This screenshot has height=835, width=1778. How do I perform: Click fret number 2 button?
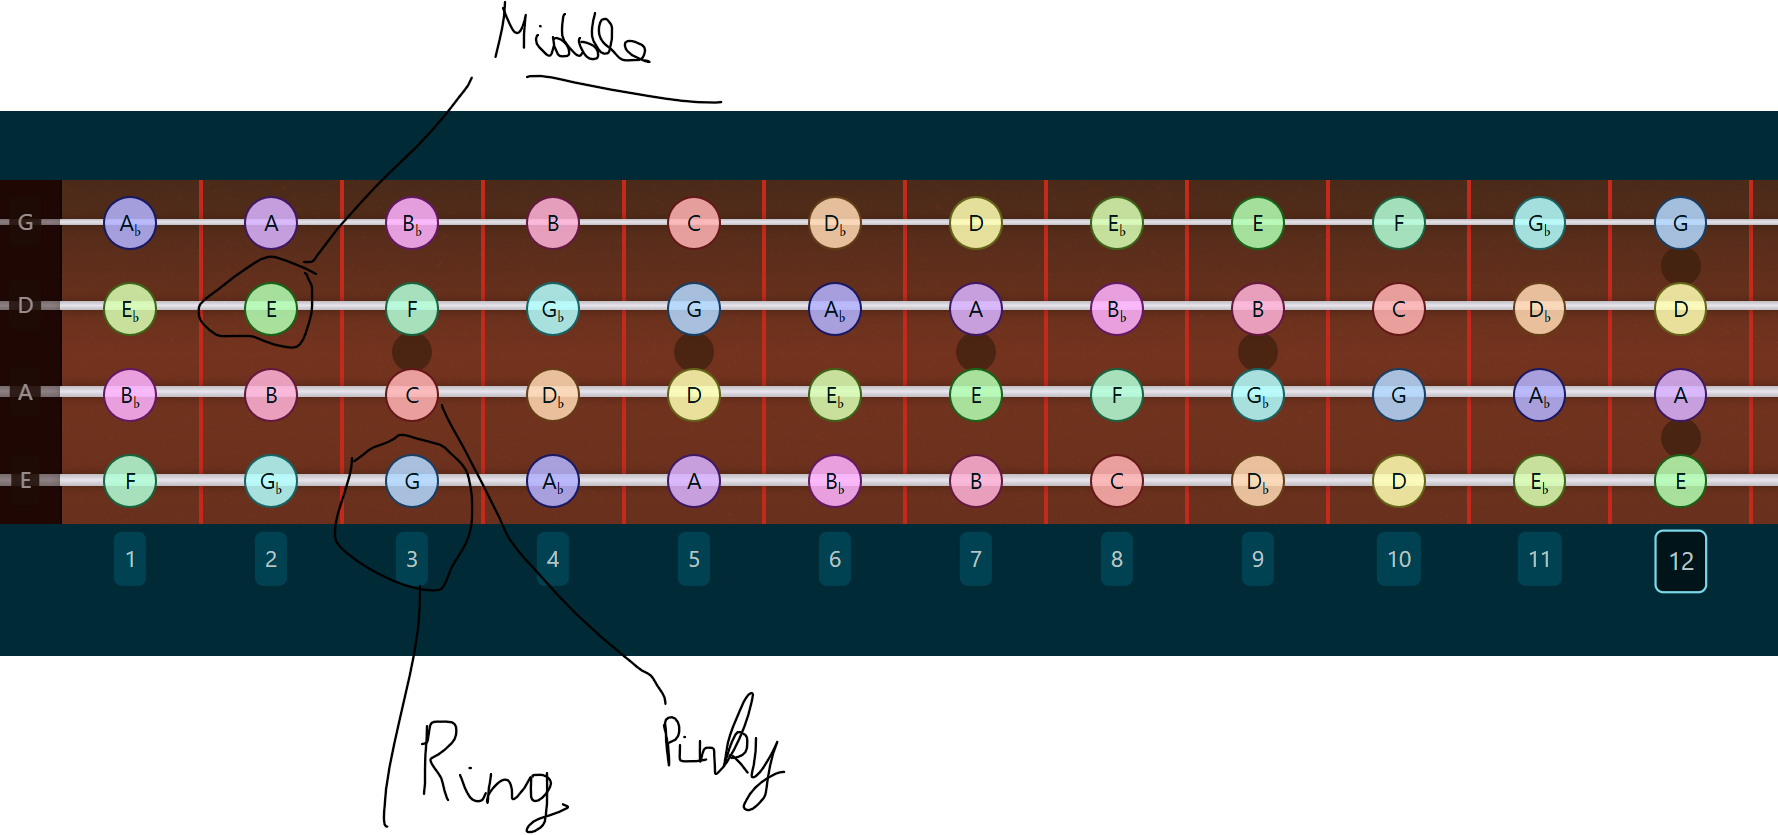271,559
